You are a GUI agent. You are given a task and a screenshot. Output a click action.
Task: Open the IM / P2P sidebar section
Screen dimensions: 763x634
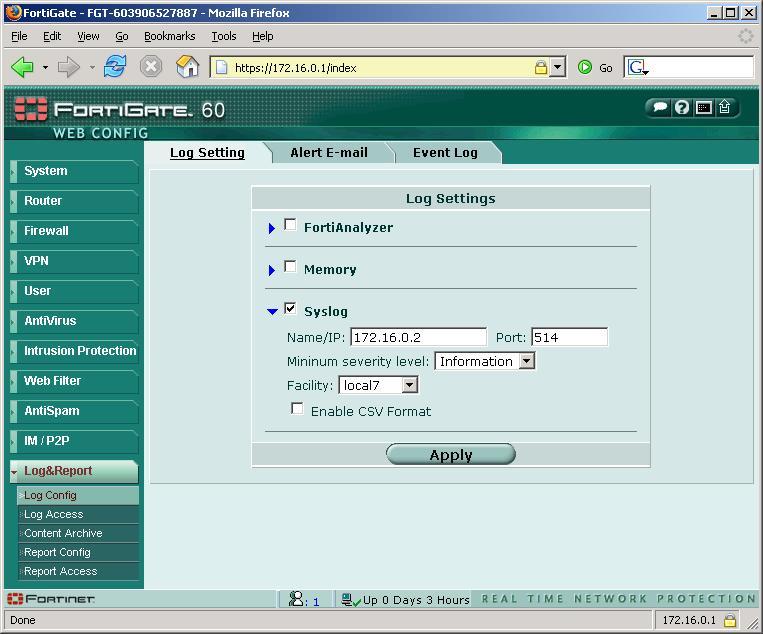click(x=74, y=441)
